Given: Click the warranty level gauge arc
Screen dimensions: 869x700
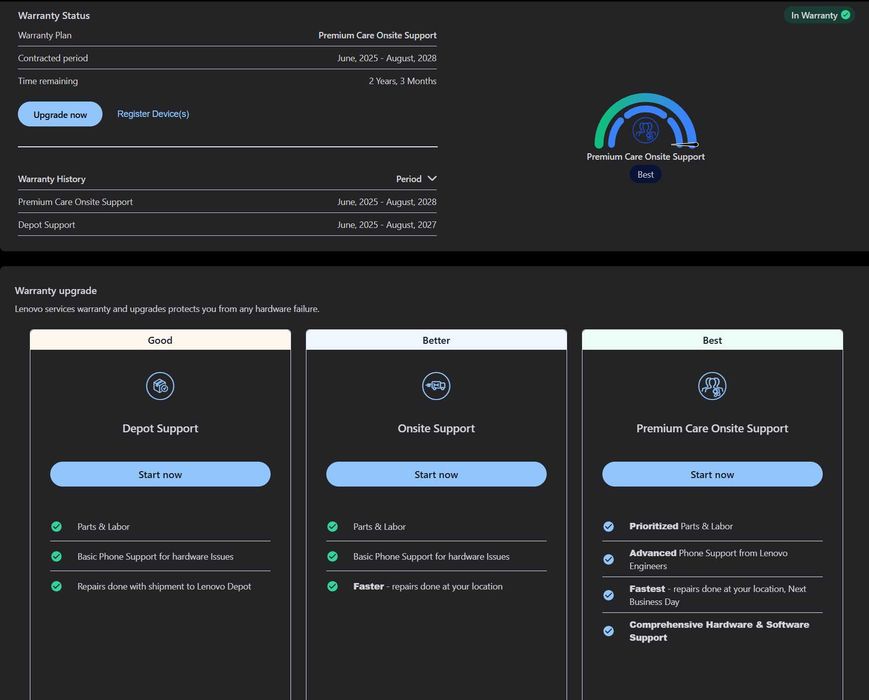Looking at the screenshot, I should coord(646,120).
